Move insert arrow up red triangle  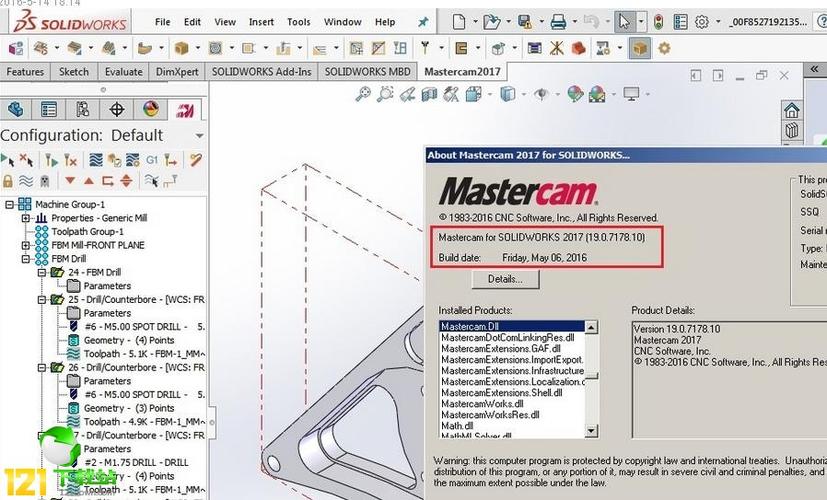point(89,181)
